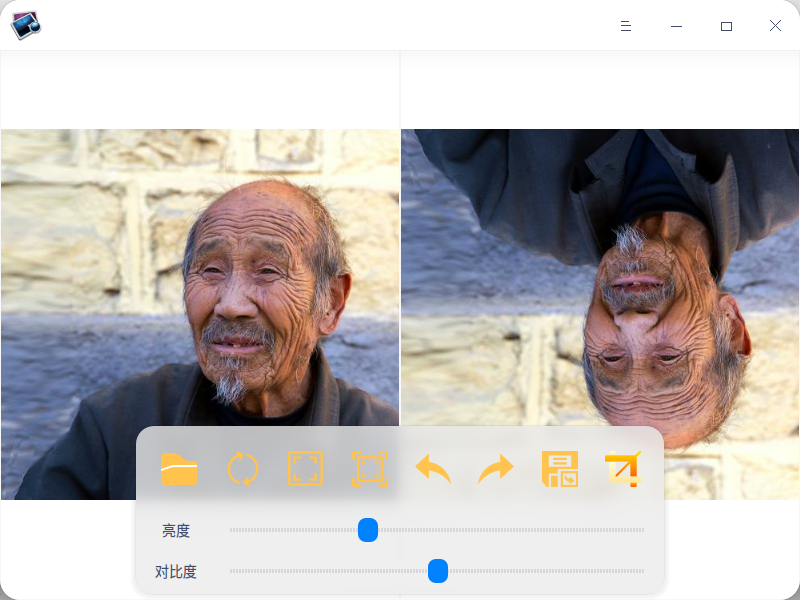Click the rotate image circular arrows icon
Screen dimensions: 800x600
(242, 469)
